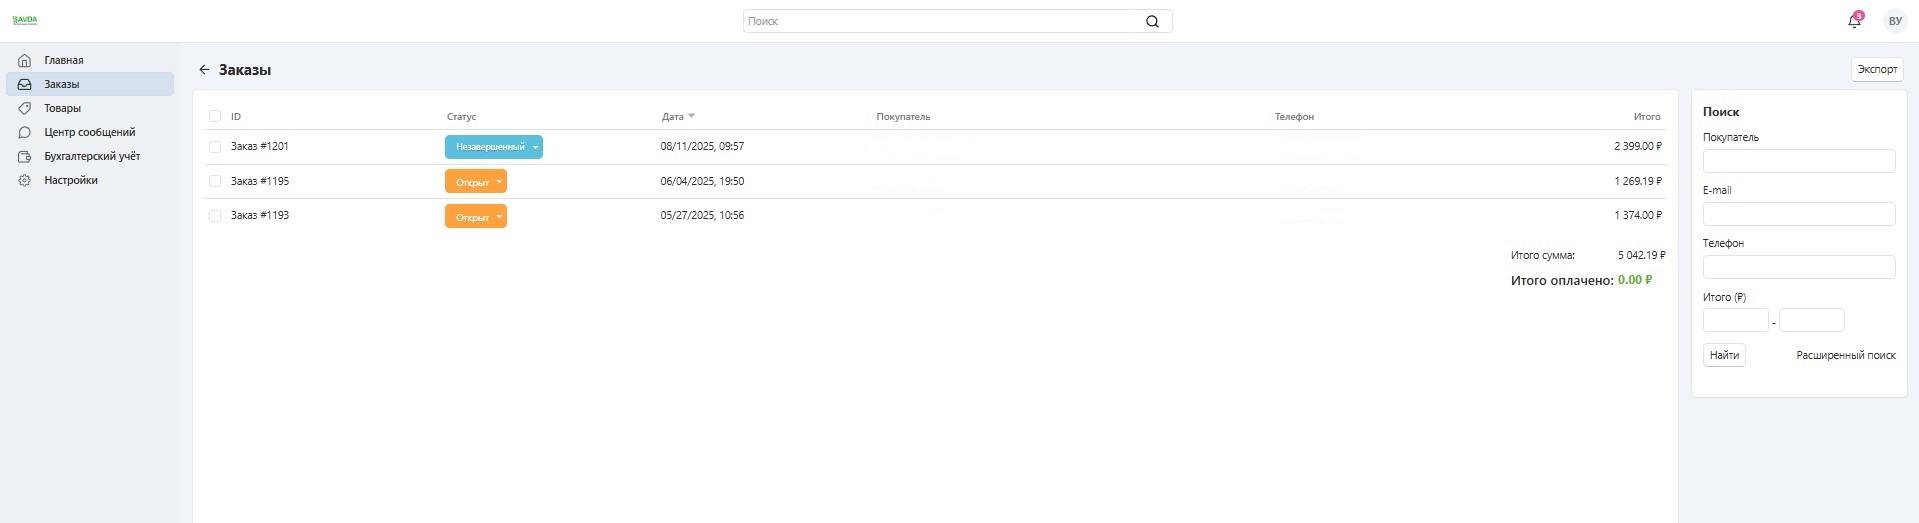Toggle the select-all checkbox in table header
This screenshot has width=1919, height=523.
click(x=215, y=116)
